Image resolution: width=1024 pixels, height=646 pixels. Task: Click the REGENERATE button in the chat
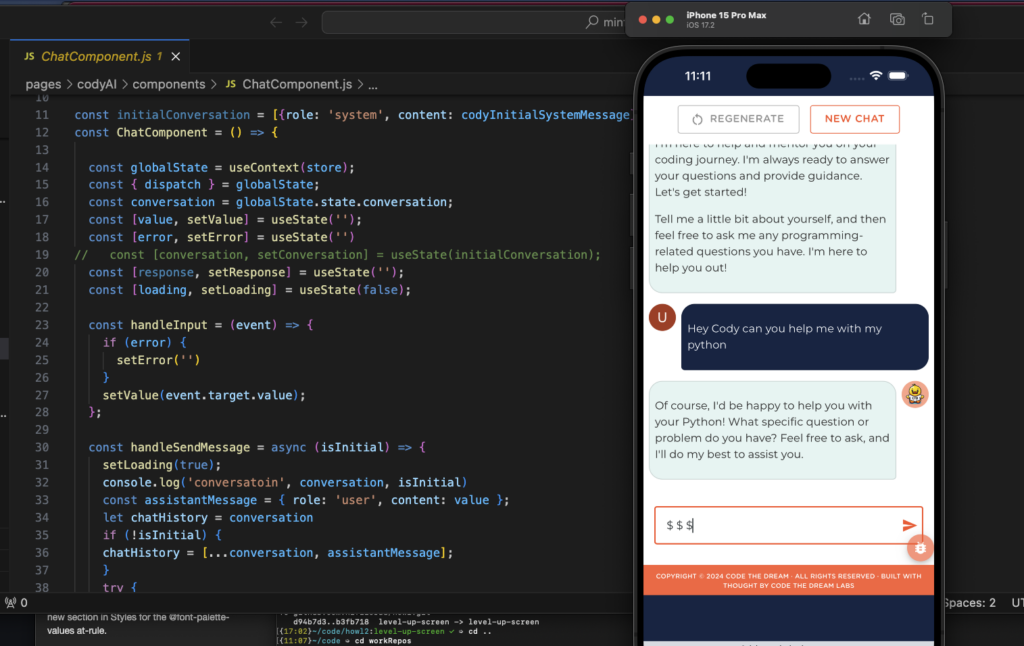click(x=738, y=119)
